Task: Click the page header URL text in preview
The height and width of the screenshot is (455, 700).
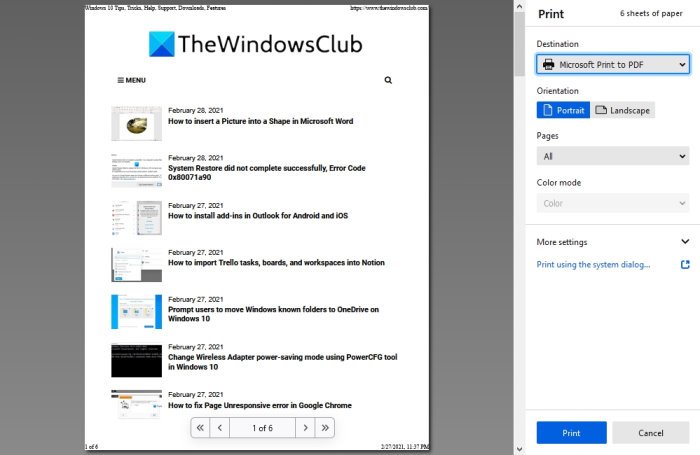Action: pyautogui.click(x=389, y=8)
